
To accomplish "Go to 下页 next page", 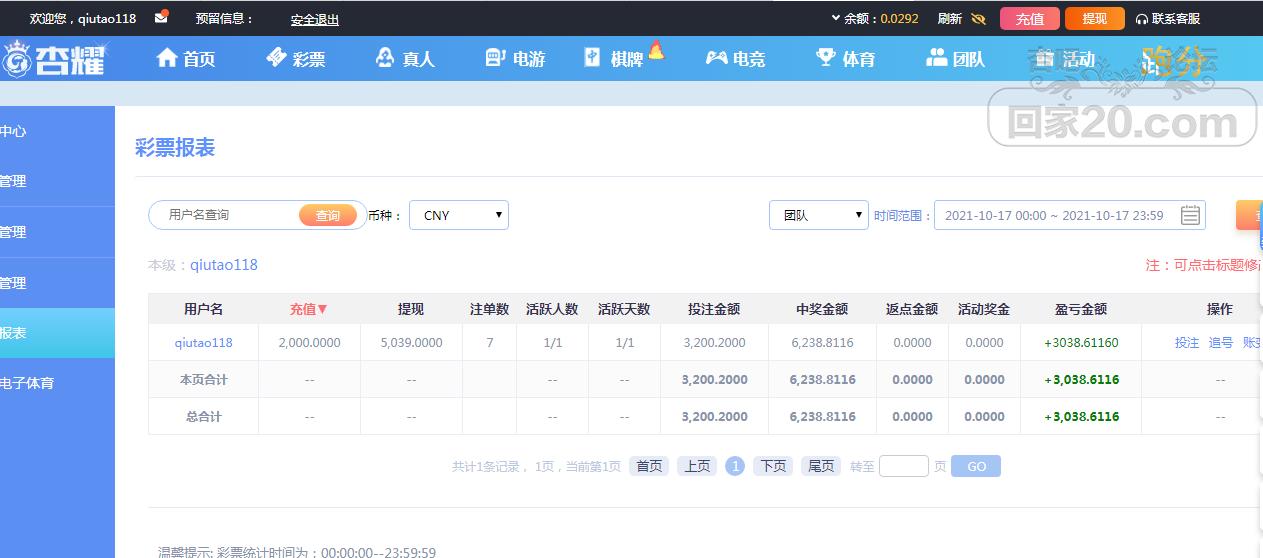I will 773,466.
